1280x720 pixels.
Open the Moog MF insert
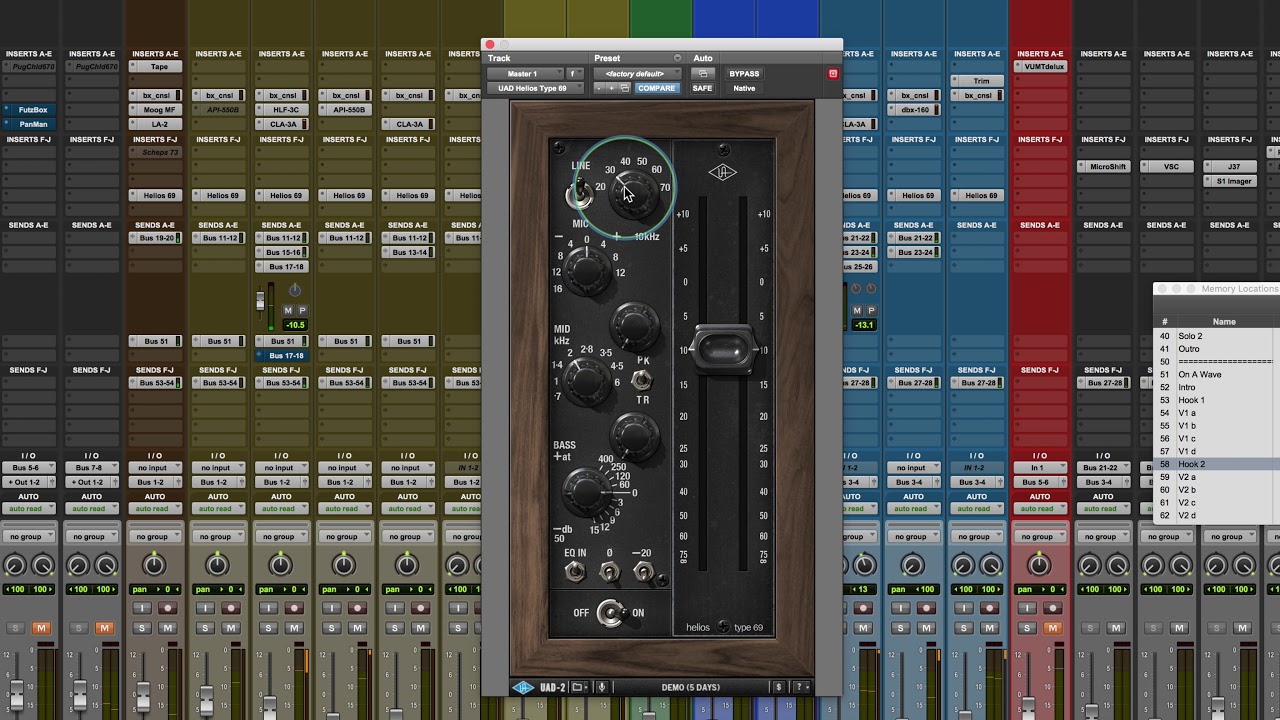(157, 110)
